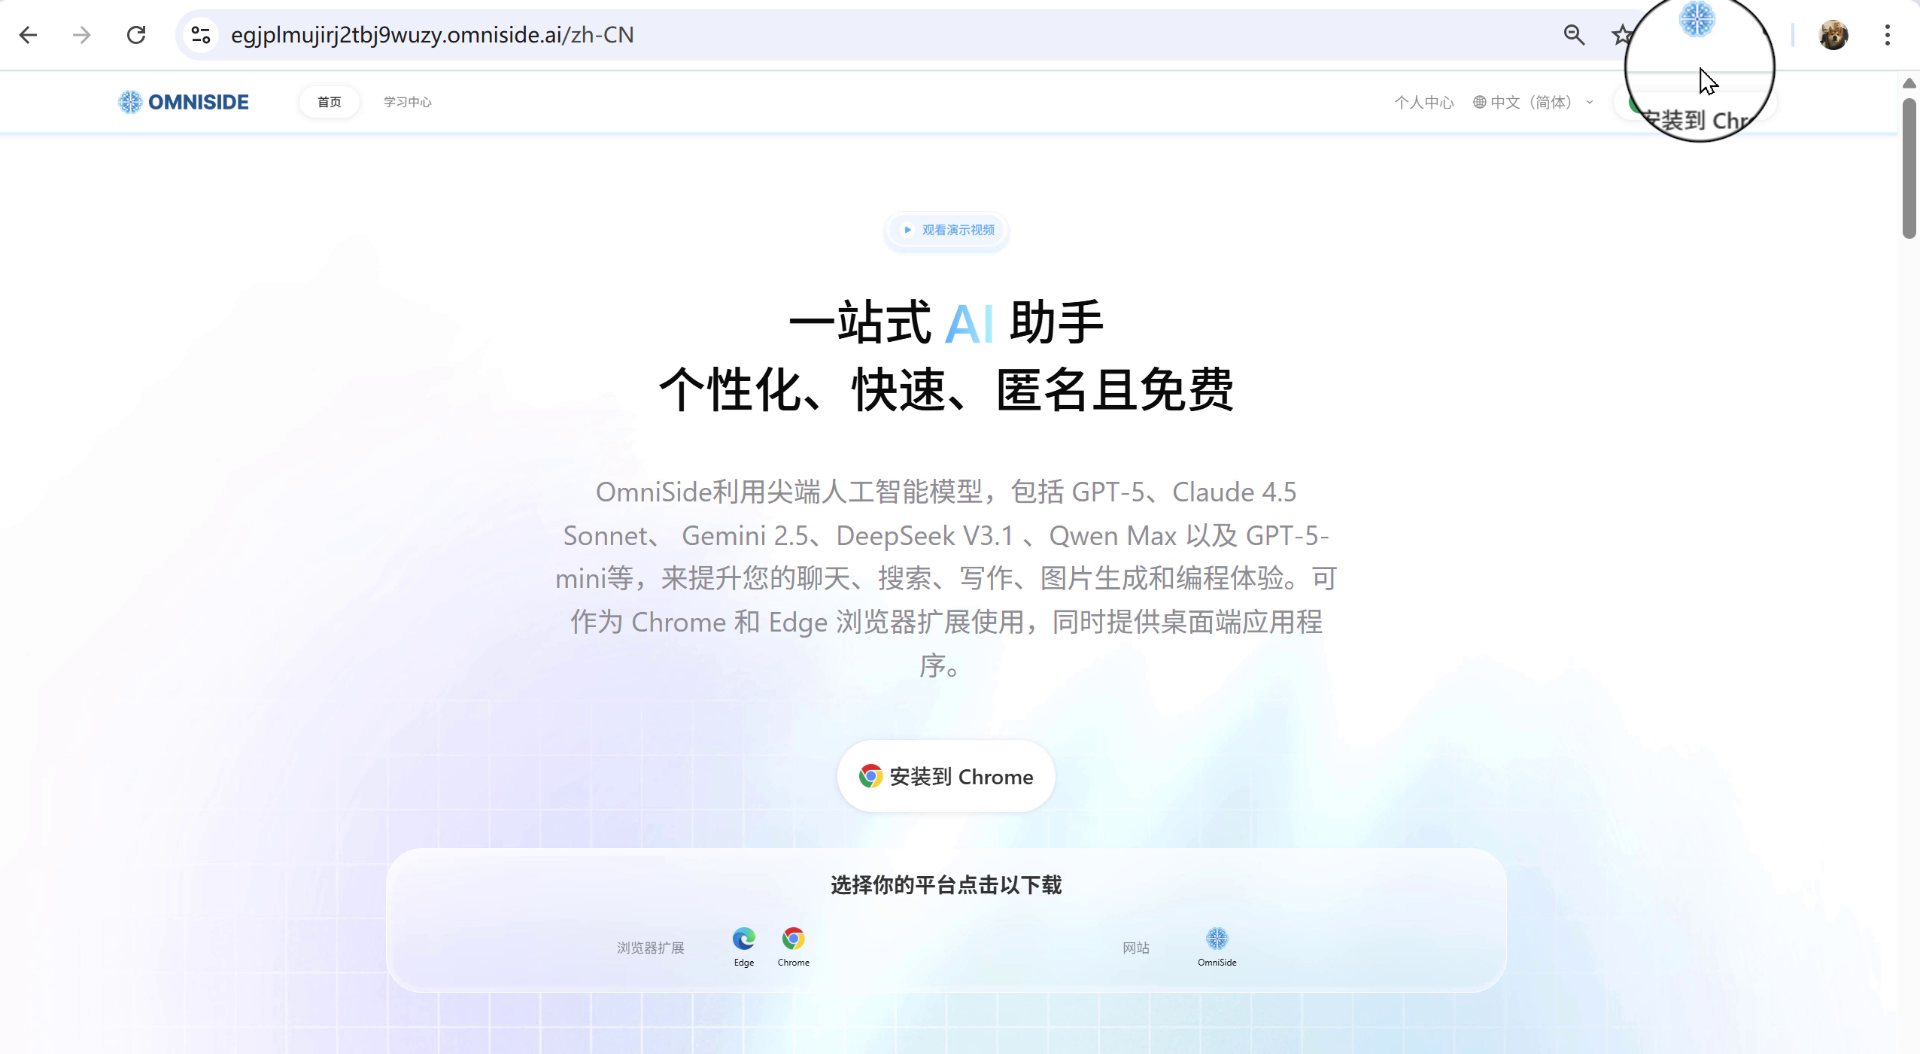Open the Chrome profile avatar
This screenshot has width=1920, height=1054.
click(1833, 35)
